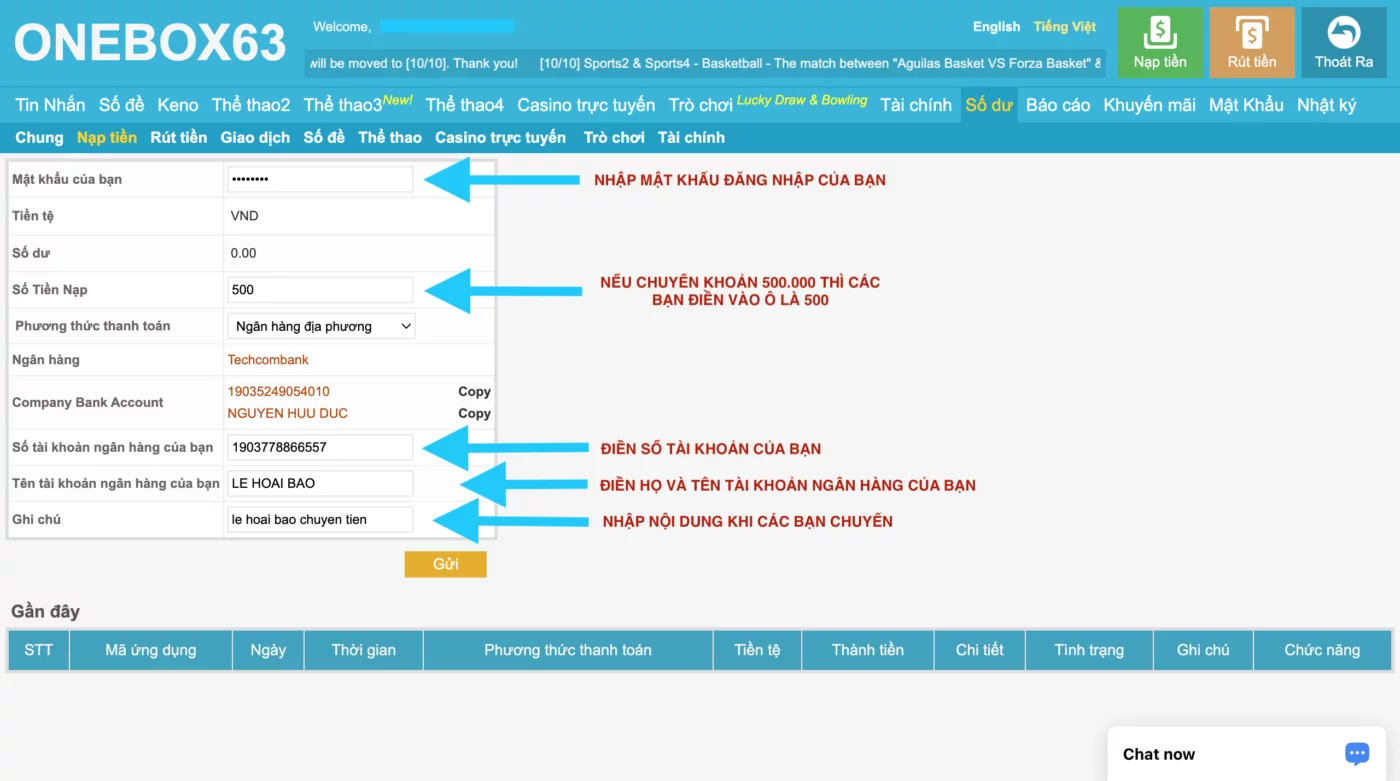Click the Thoát Ra logout icon

click(1343, 42)
